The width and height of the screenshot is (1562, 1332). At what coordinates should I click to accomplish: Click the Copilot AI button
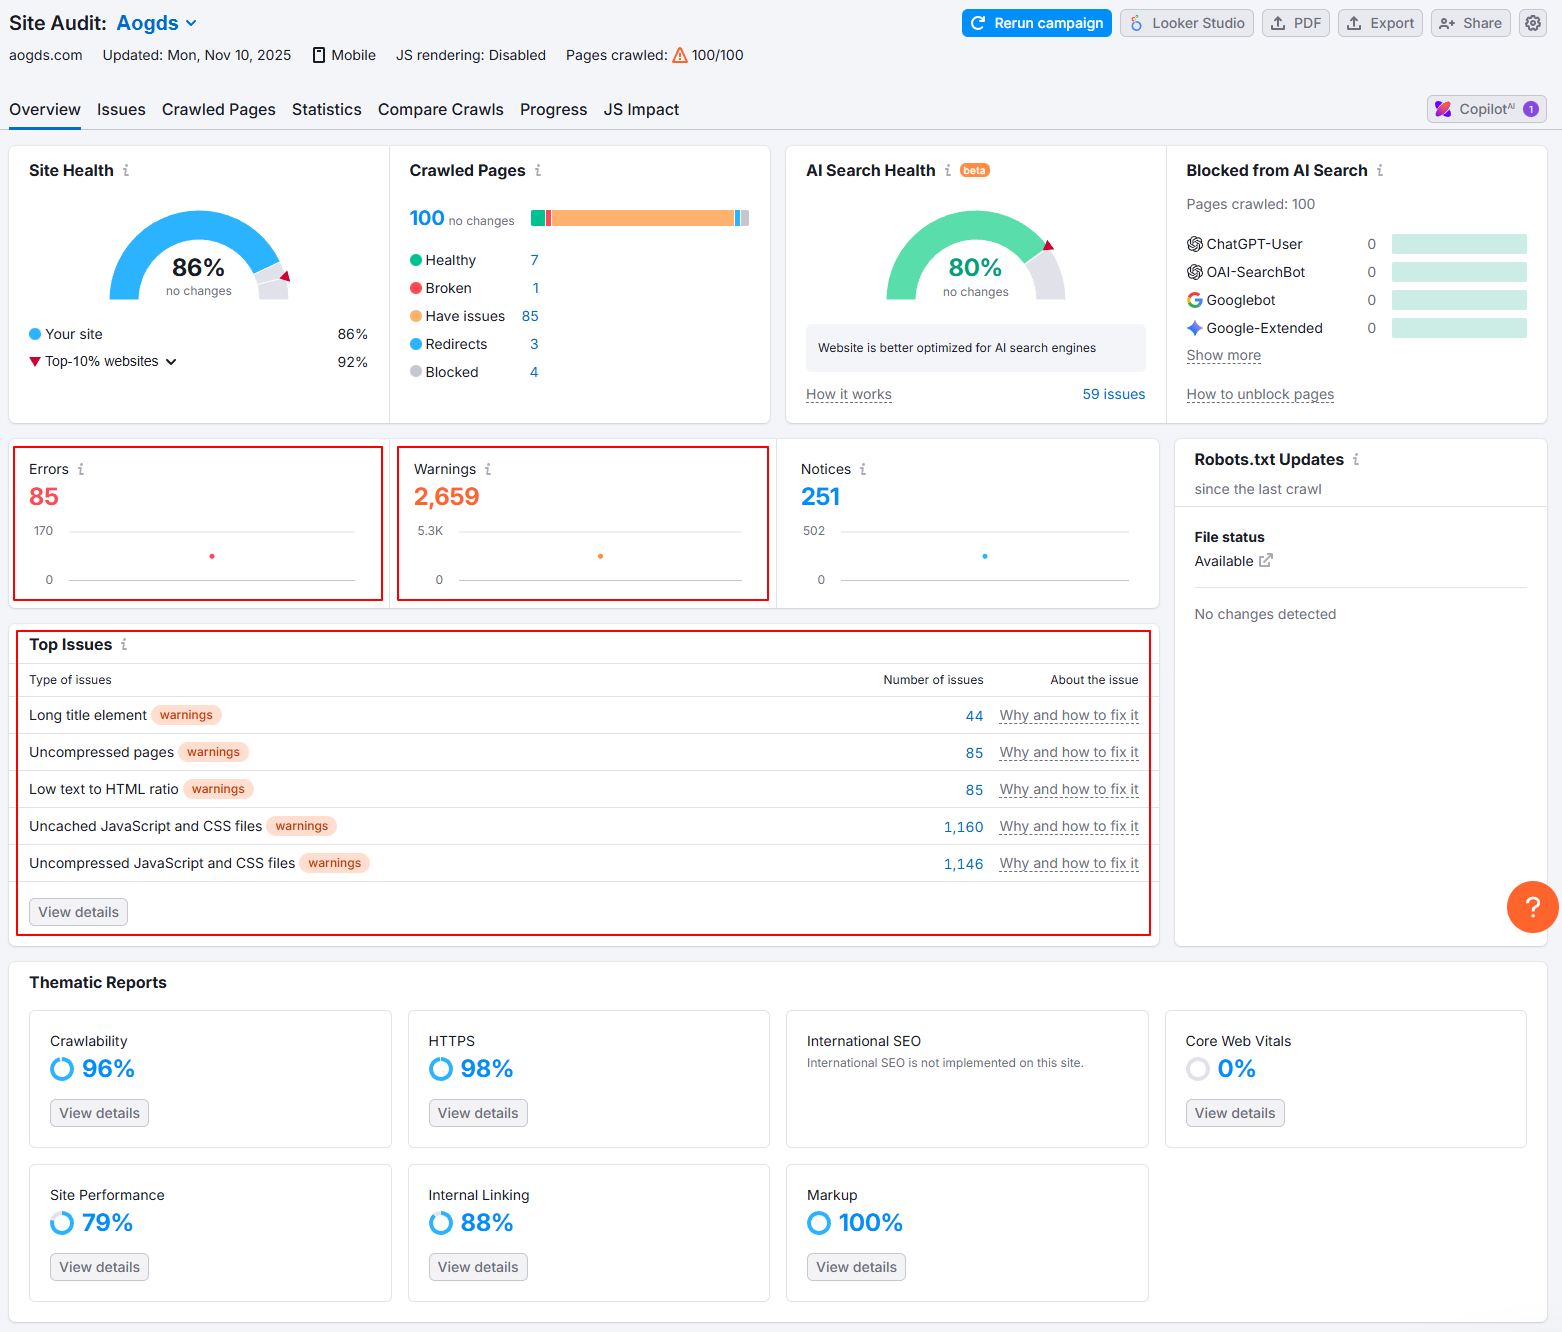pyautogui.click(x=1486, y=109)
